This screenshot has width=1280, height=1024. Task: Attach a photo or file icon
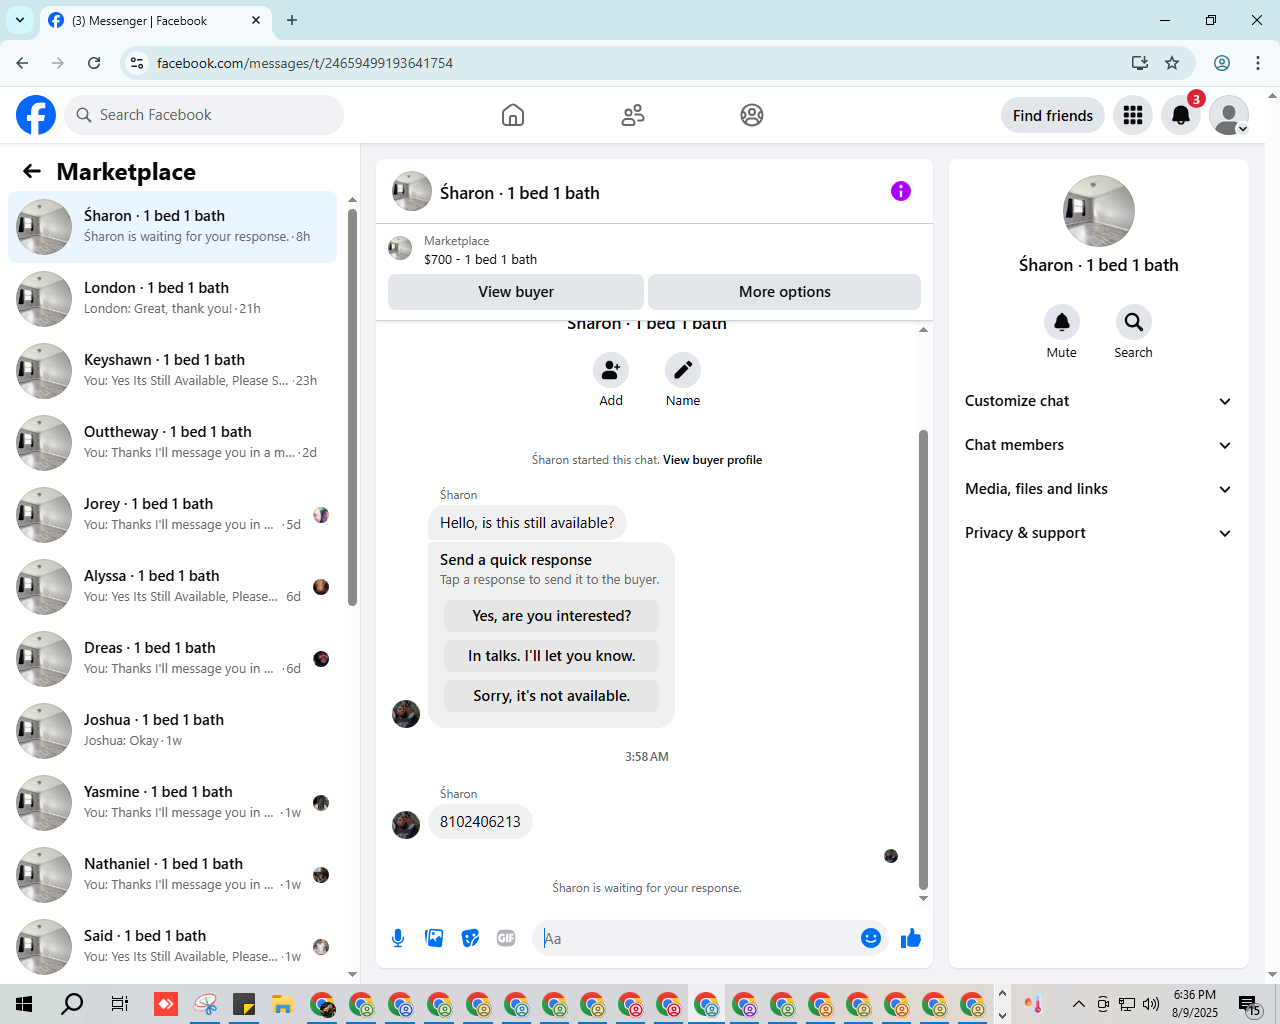coord(434,938)
